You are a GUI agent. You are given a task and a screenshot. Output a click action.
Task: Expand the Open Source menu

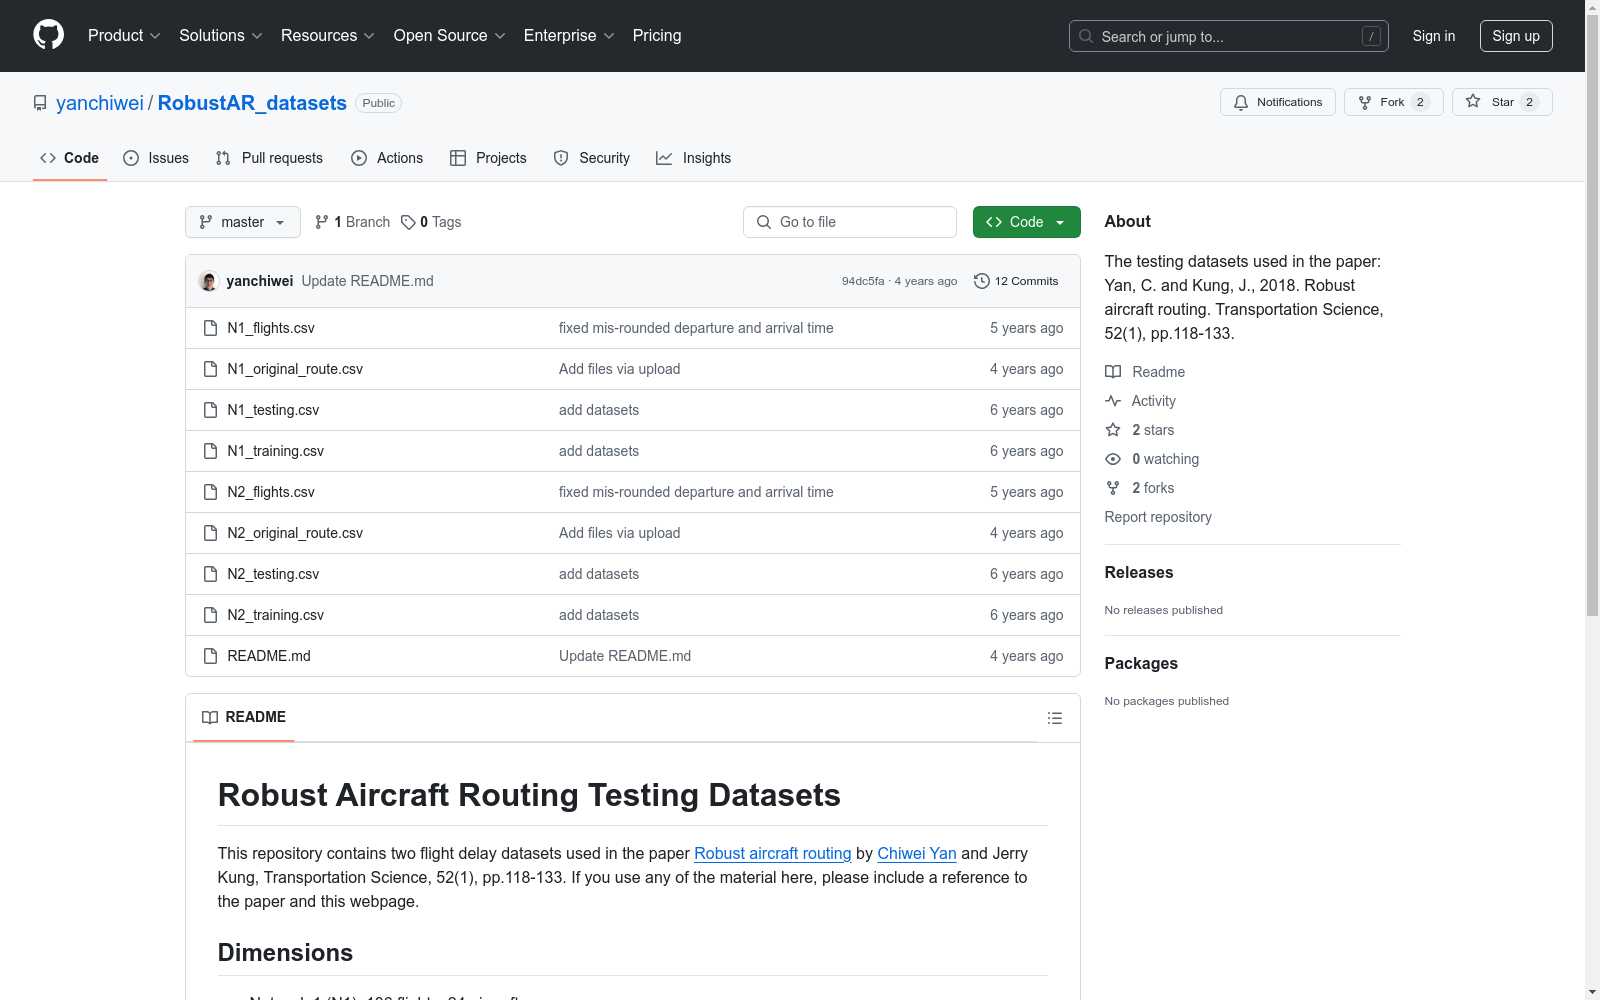click(x=450, y=35)
